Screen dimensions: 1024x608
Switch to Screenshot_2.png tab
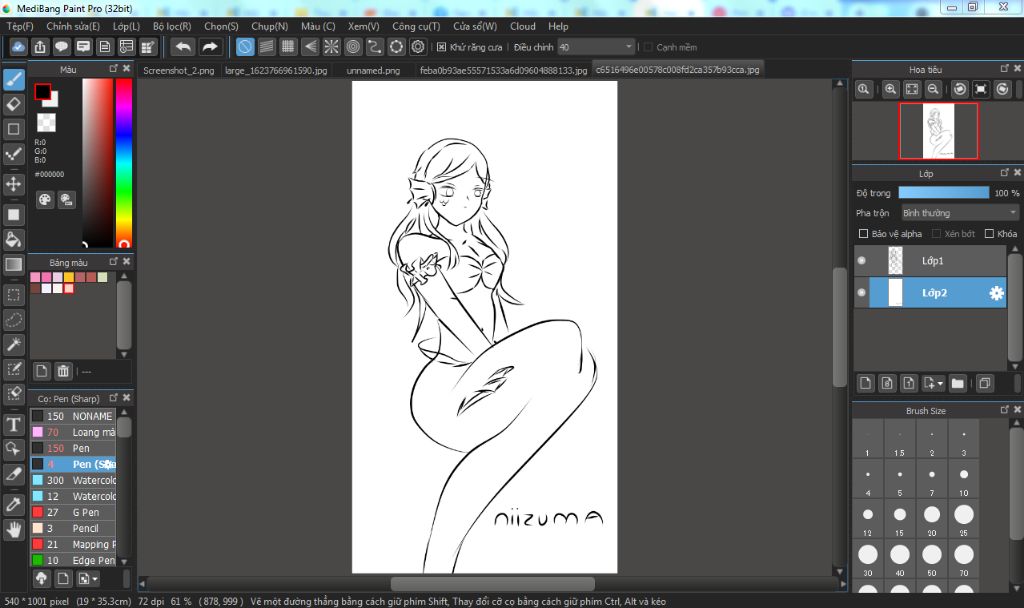[x=178, y=70]
